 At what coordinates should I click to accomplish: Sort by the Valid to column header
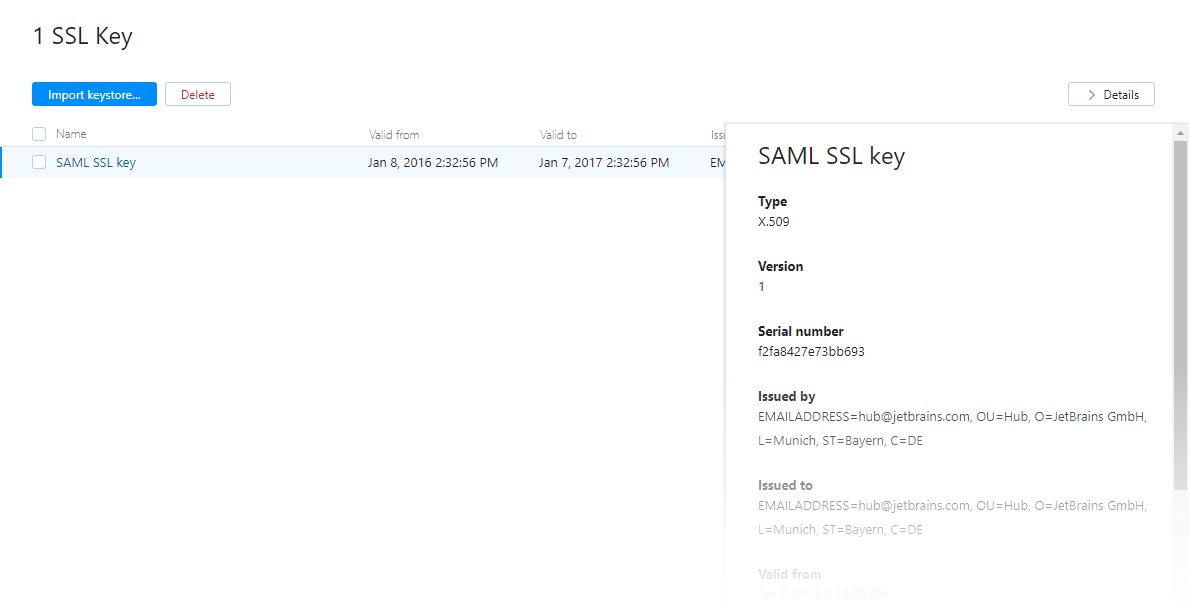(x=558, y=134)
